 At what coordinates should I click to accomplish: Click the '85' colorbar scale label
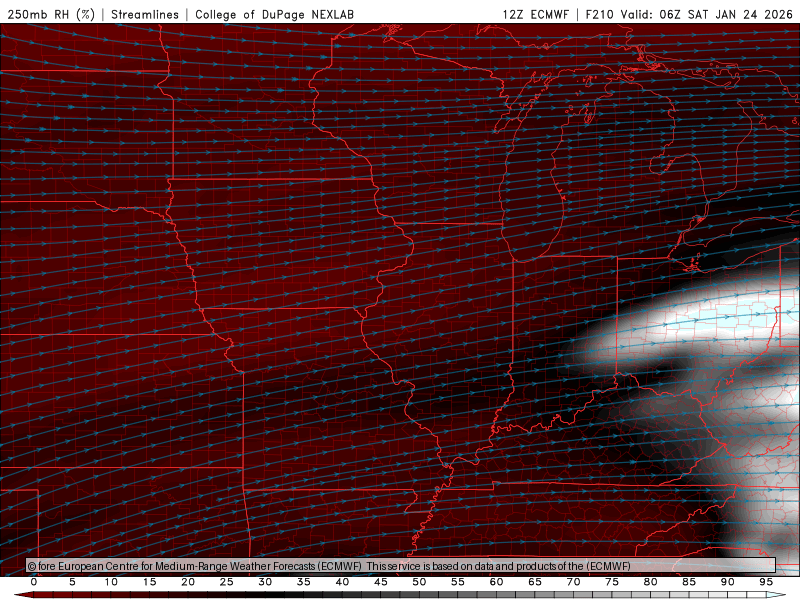(x=689, y=582)
